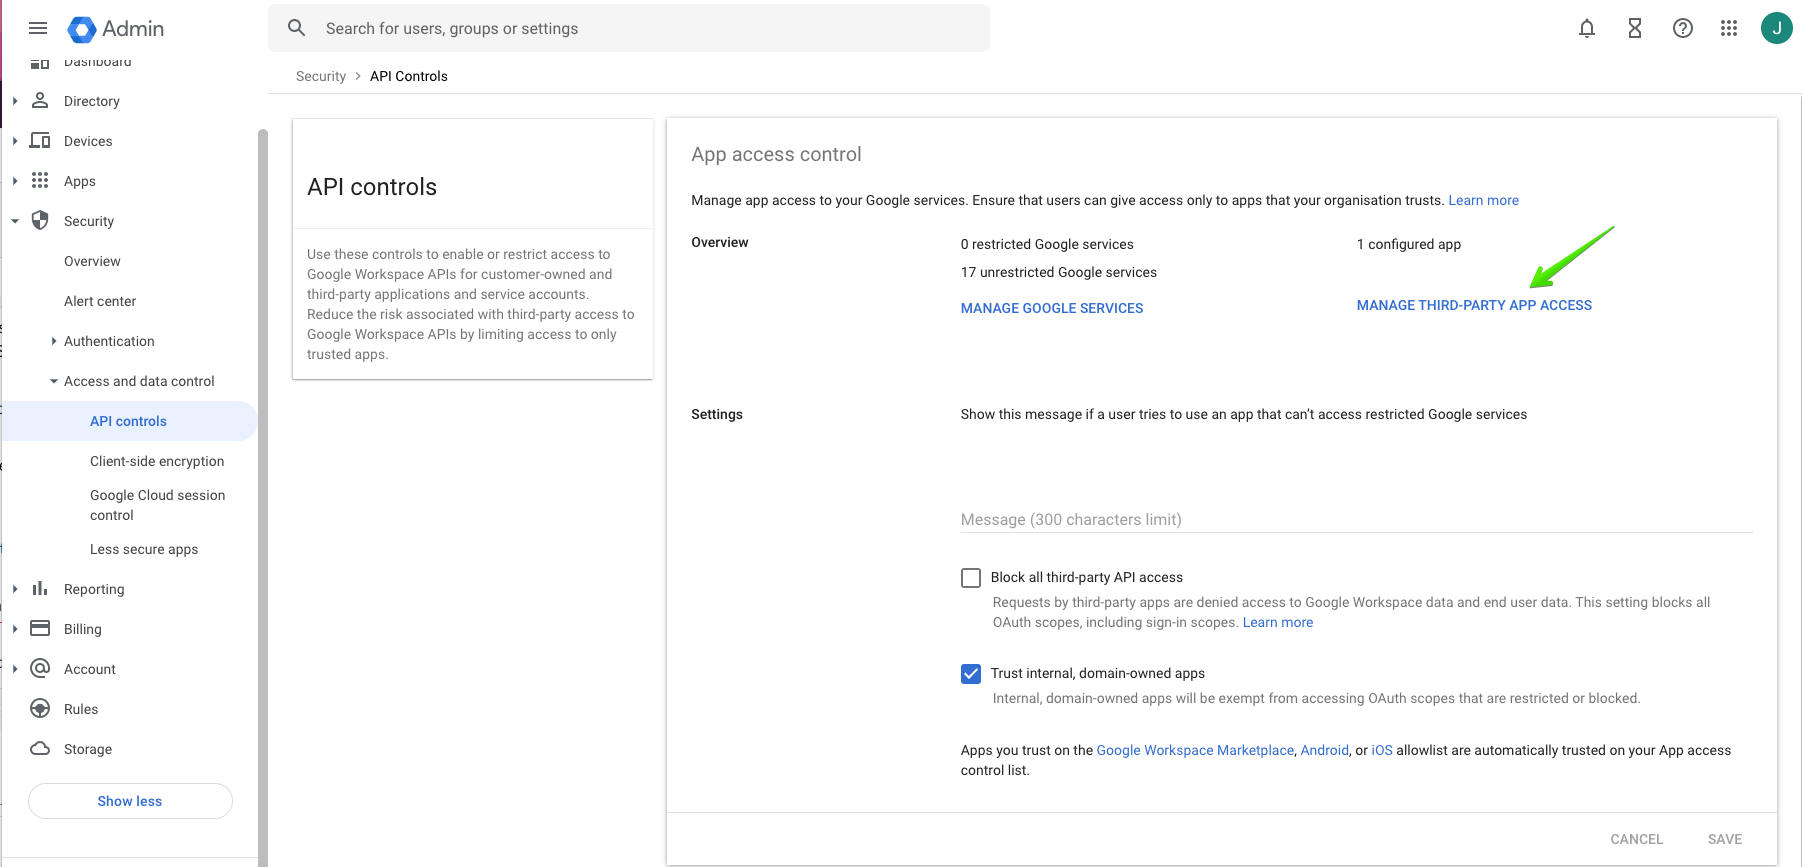Click the Storage cloud icon
The width and height of the screenshot is (1802, 867).
40,748
